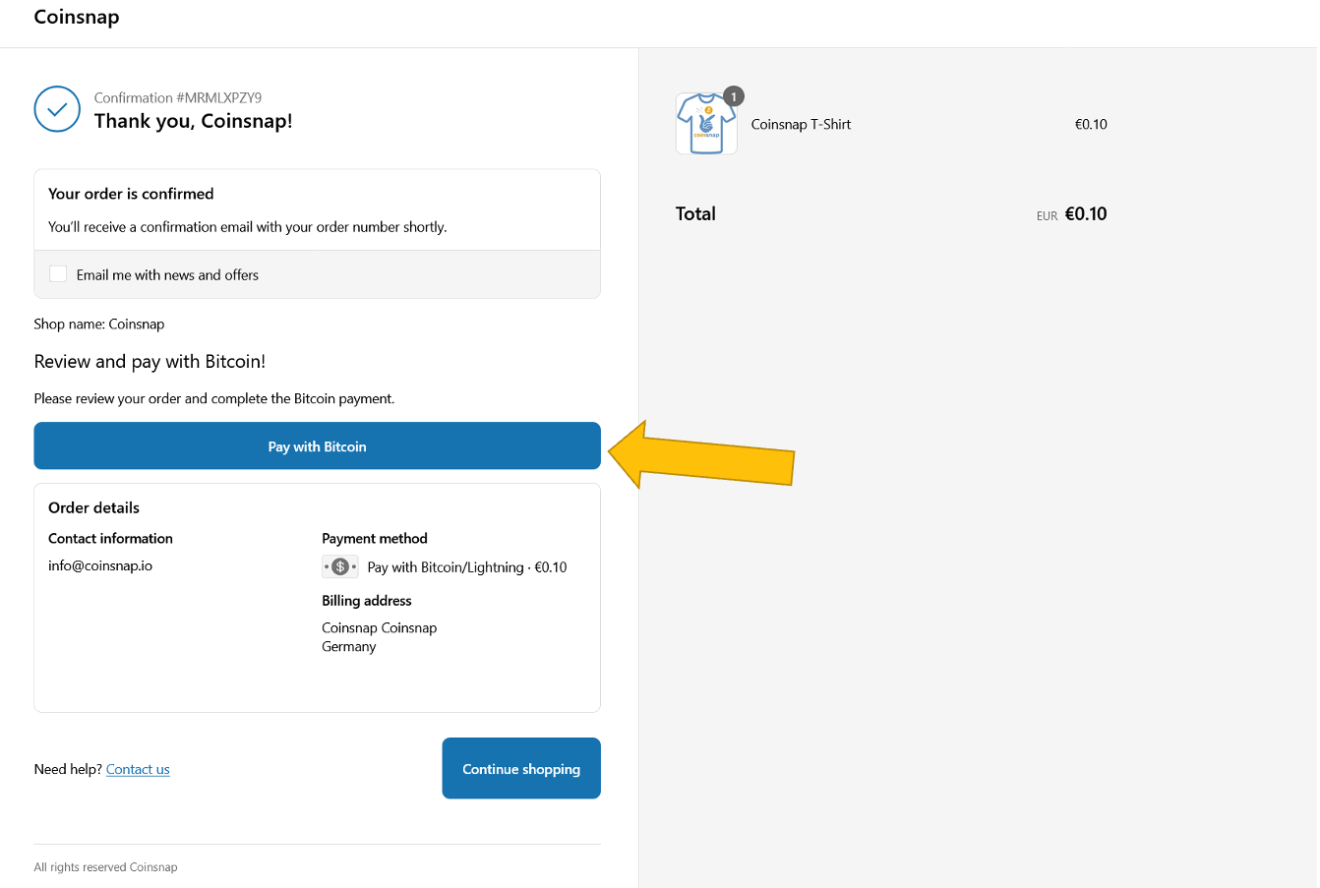Click the info@coinsnap.io contact email
Screen dimensions: 1320x888
click(100, 565)
